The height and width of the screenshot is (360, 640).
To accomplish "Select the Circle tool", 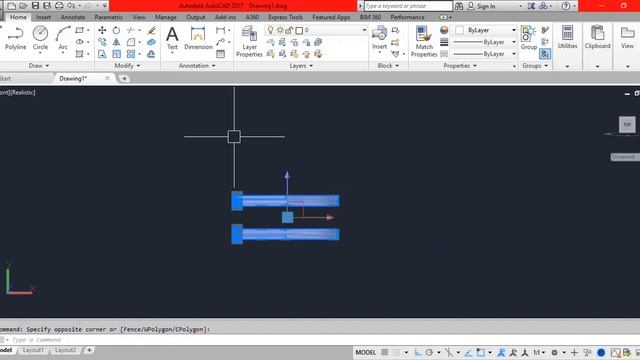I will click(x=40, y=38).
